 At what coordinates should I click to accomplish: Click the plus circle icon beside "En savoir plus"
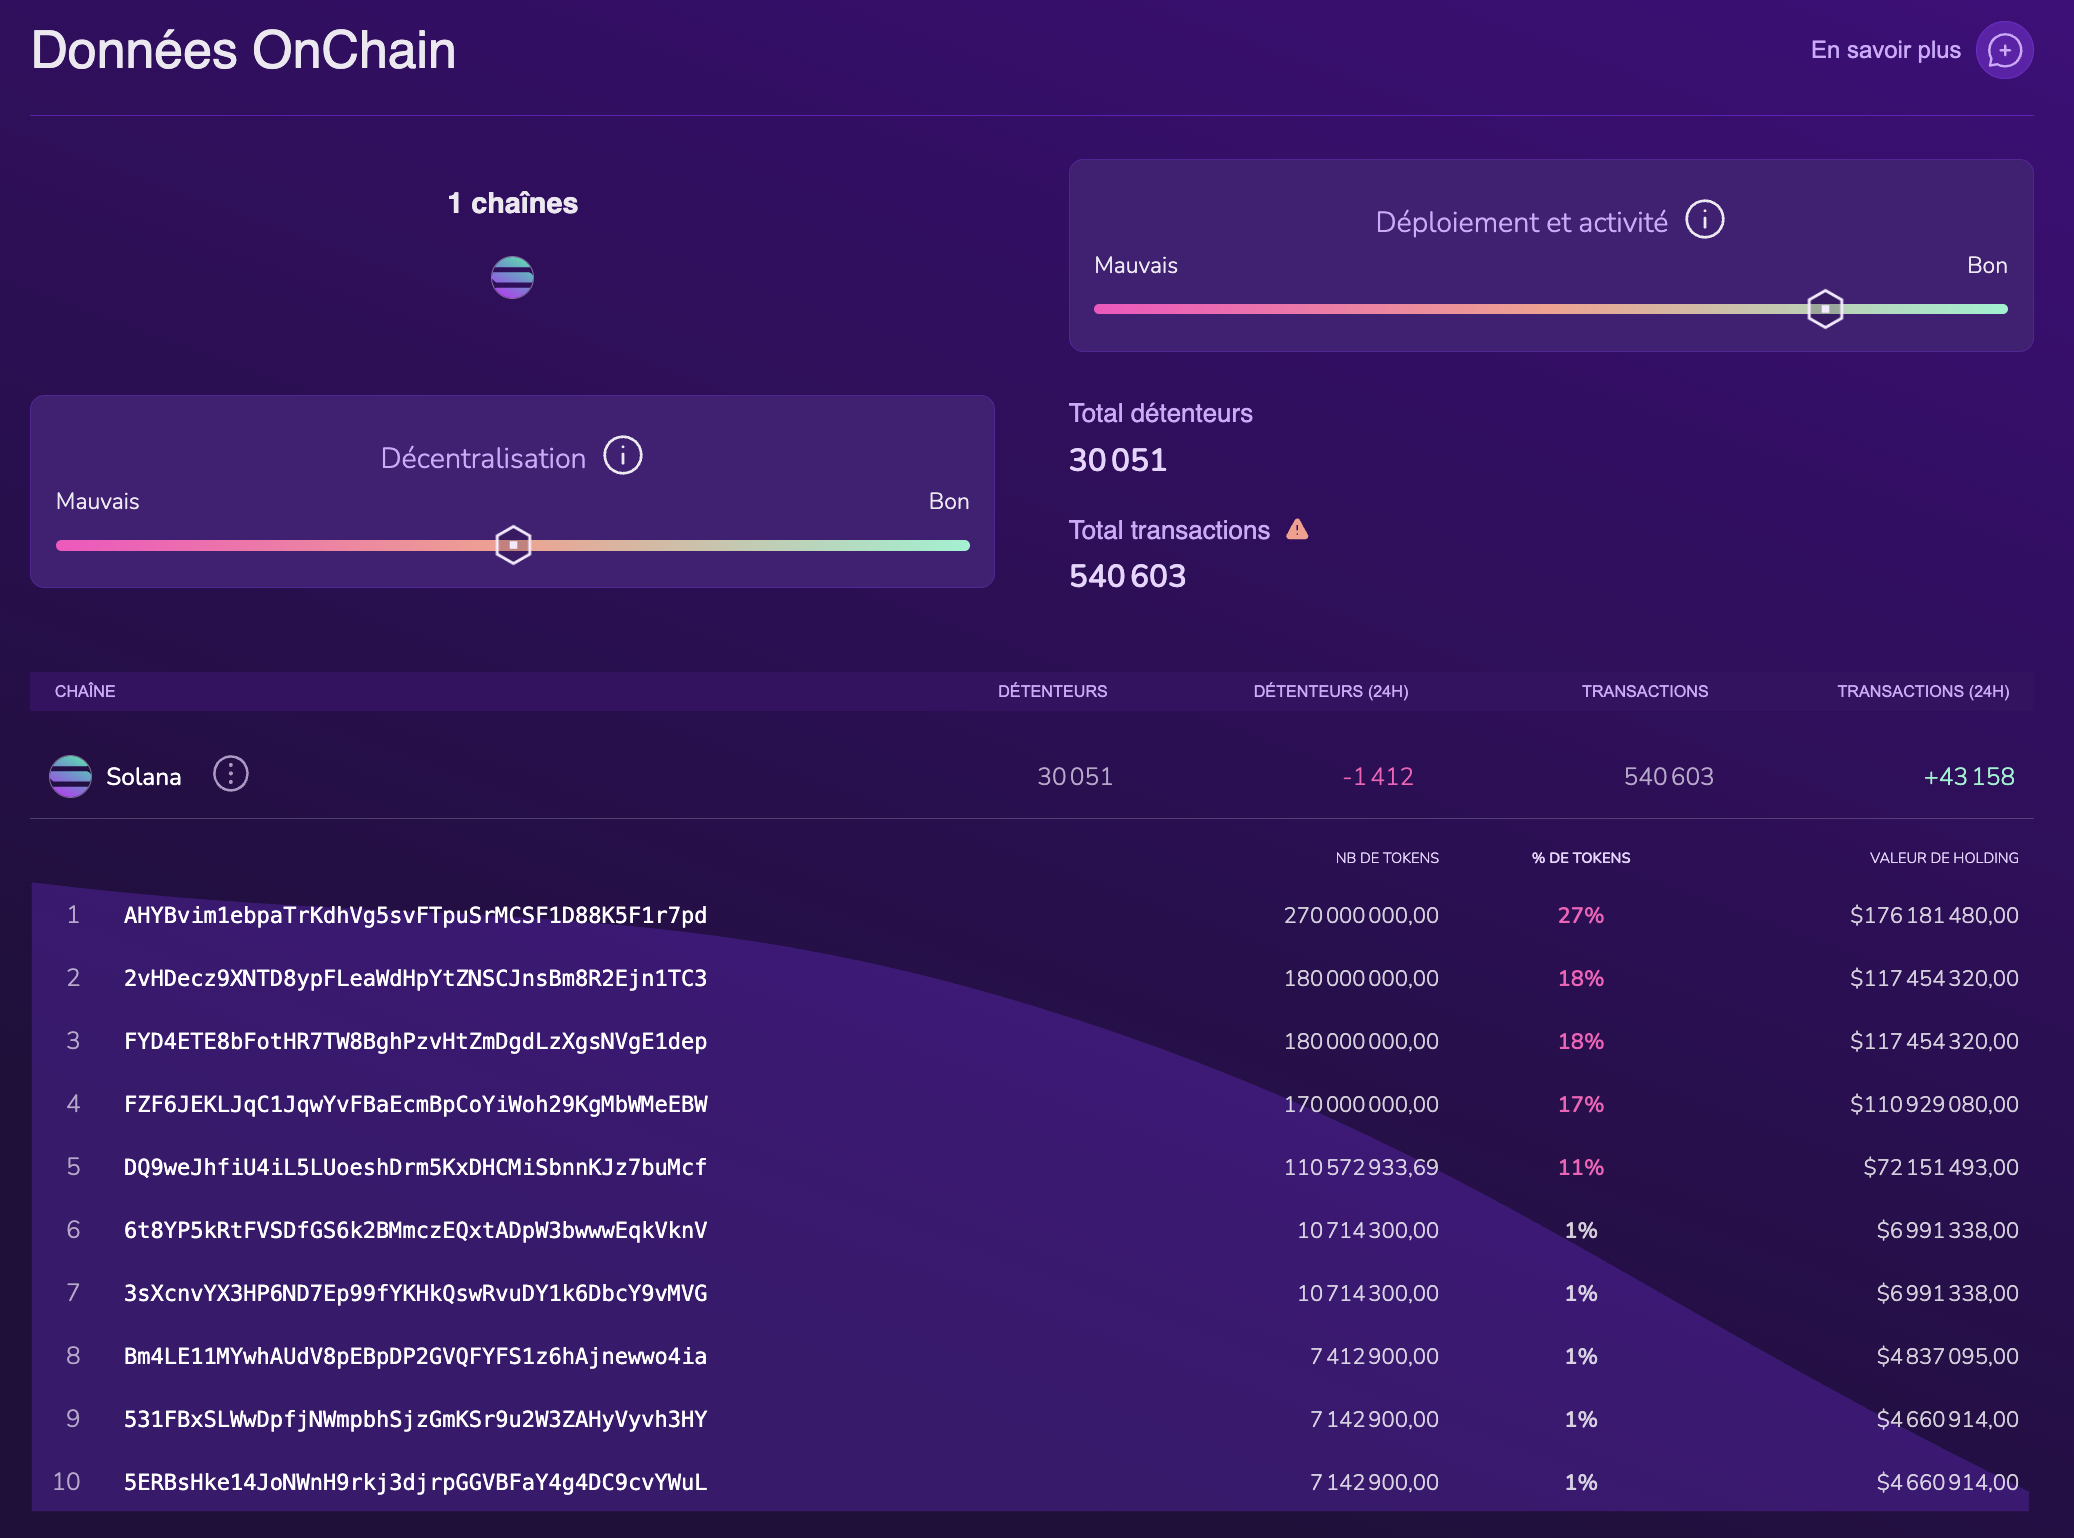pos(2003,49)
